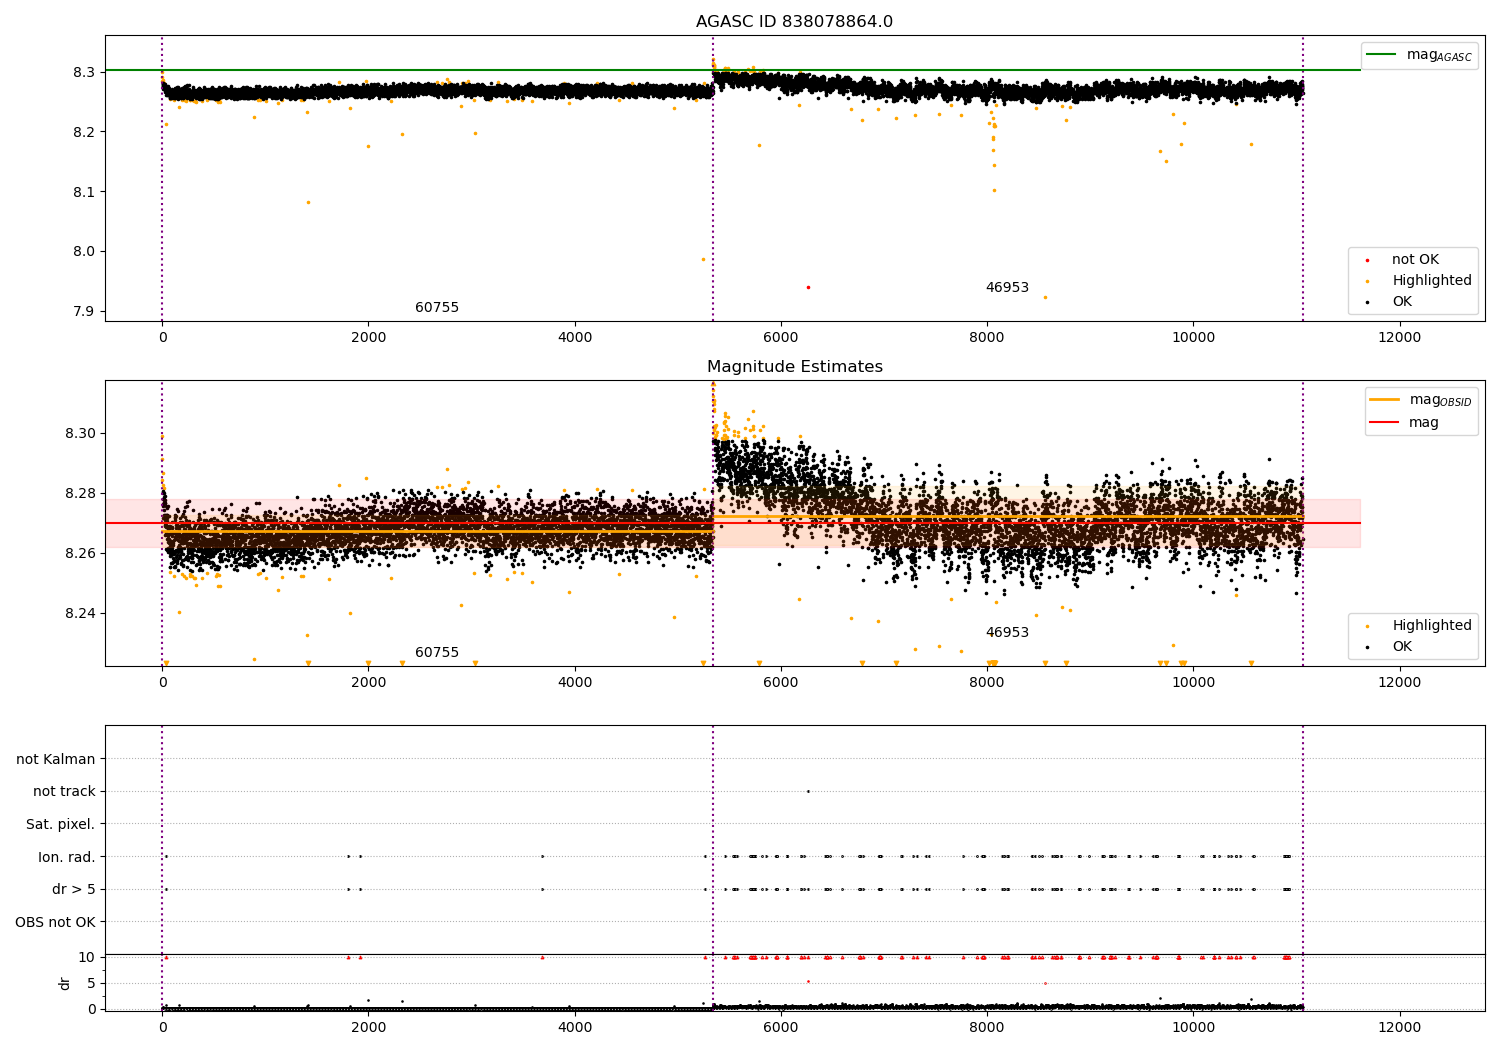Viewport: 1500px width, 1050px height.
Task: Click the 8.3 y-tick on top plot
Action: 84,73
